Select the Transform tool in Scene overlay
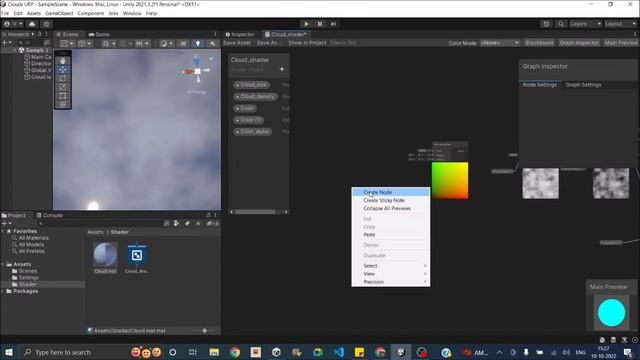640x360 pixels. [x=63, y=104]
